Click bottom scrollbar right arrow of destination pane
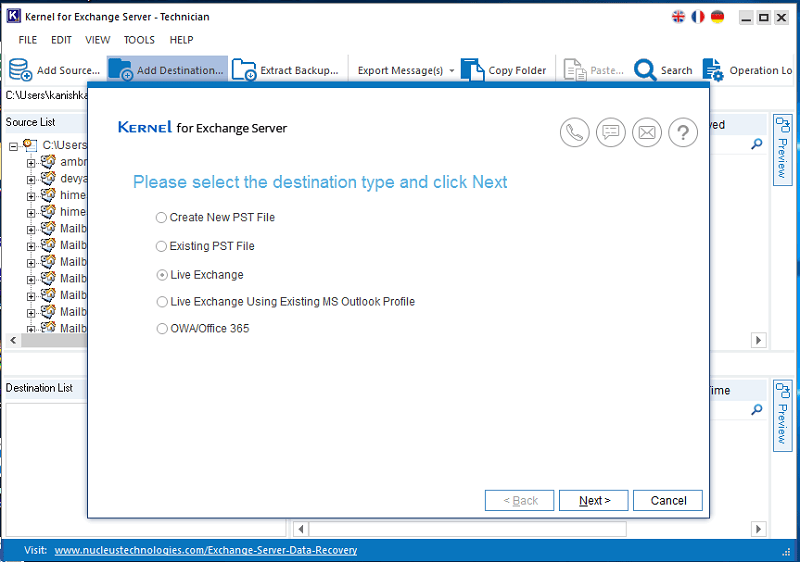 tap(759, 529)
